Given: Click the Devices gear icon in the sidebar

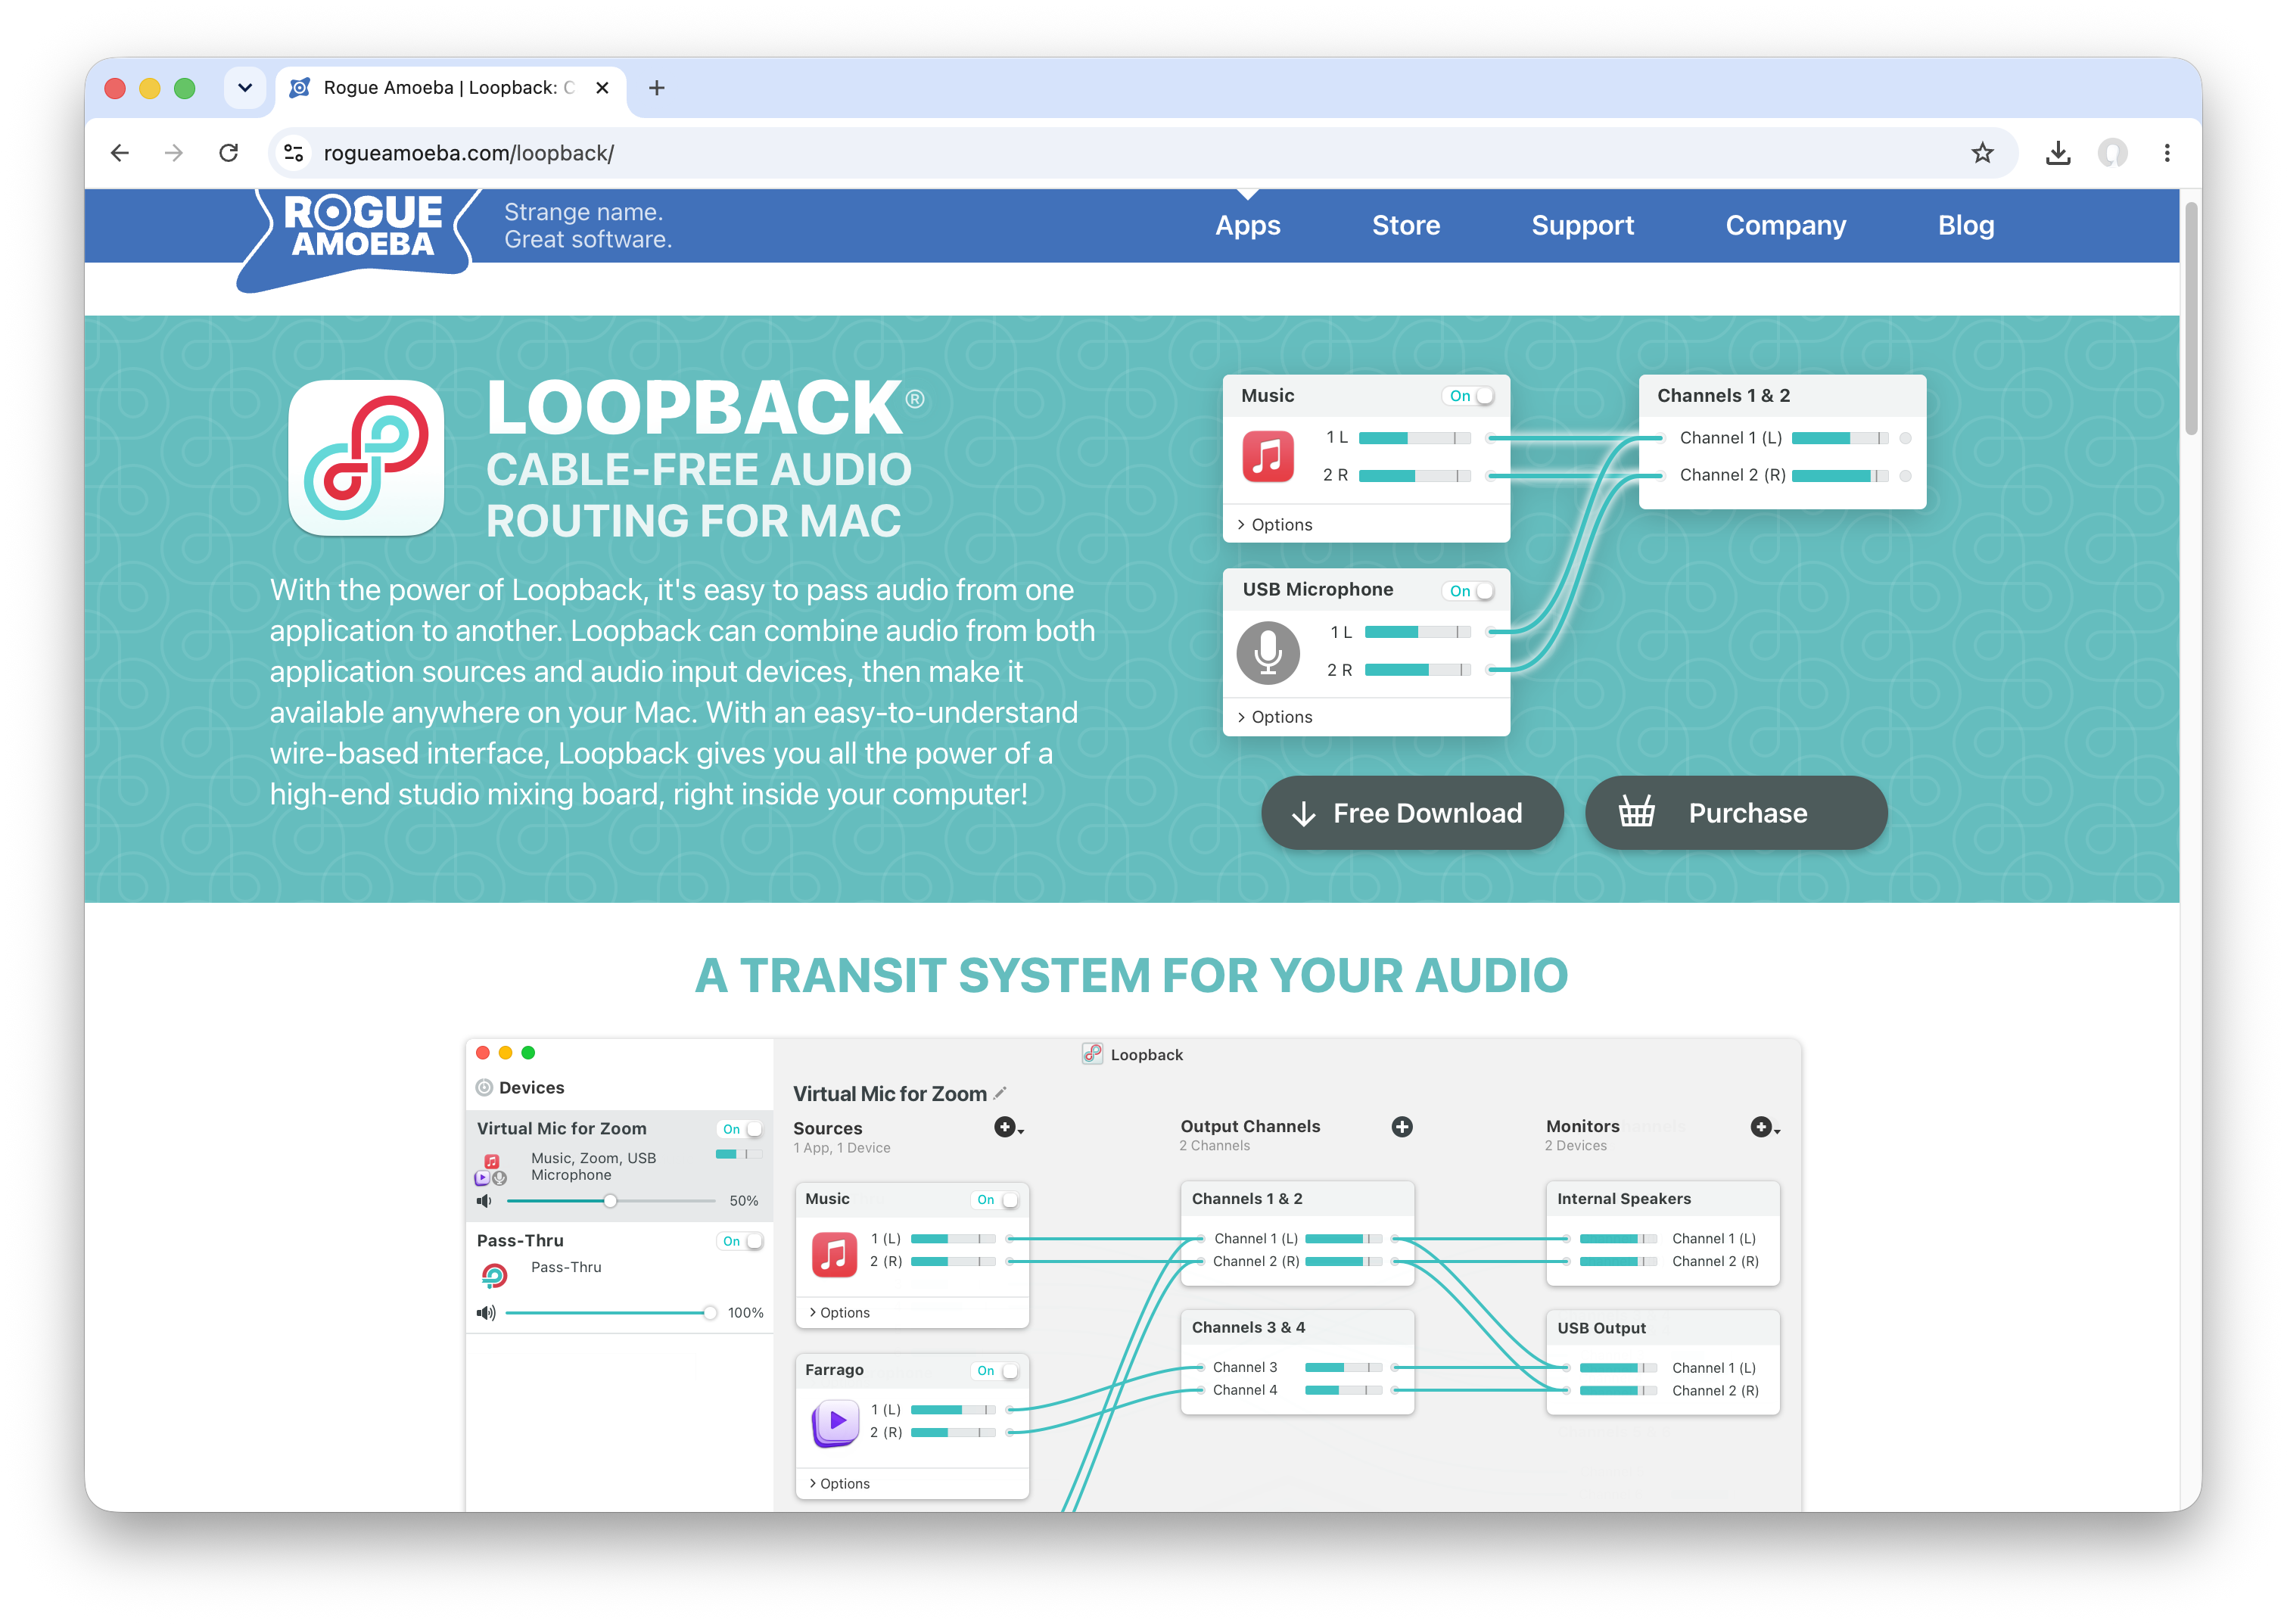Looking at the screenshot, I should [x=484, y=1087].
